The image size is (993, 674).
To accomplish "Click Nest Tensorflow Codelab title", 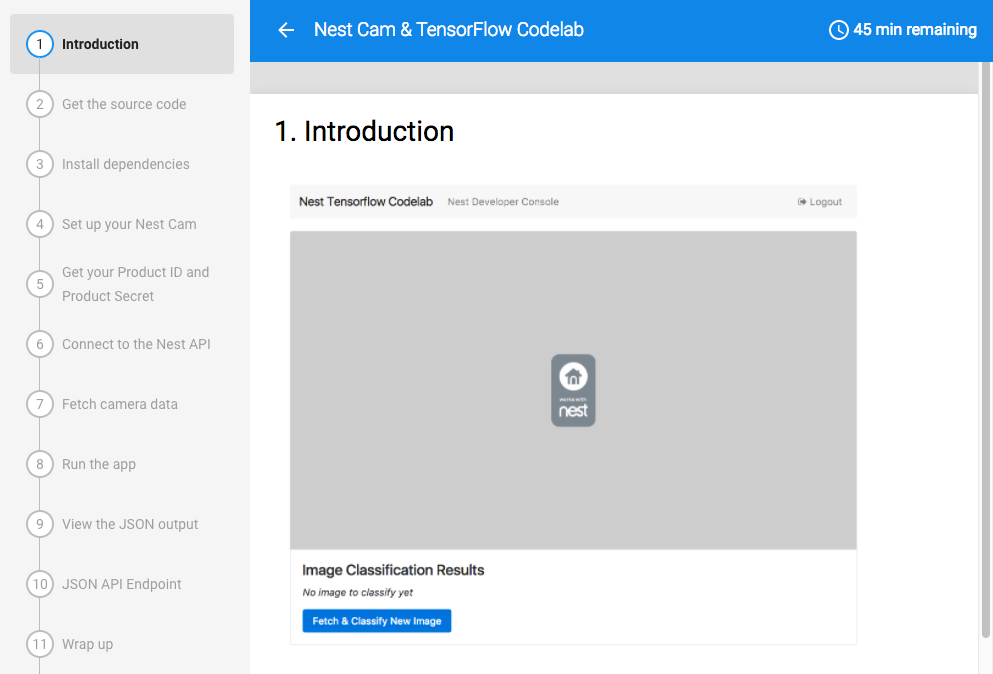I will tap(366, 201).
